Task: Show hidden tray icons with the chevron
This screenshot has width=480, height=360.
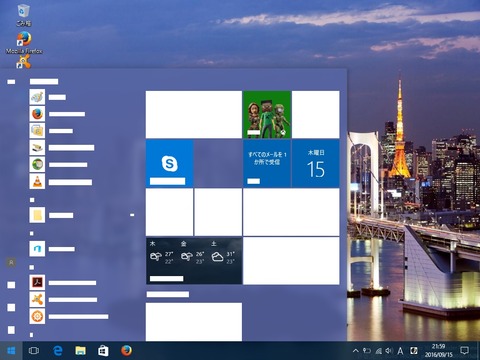Action: tap(356, 351)
